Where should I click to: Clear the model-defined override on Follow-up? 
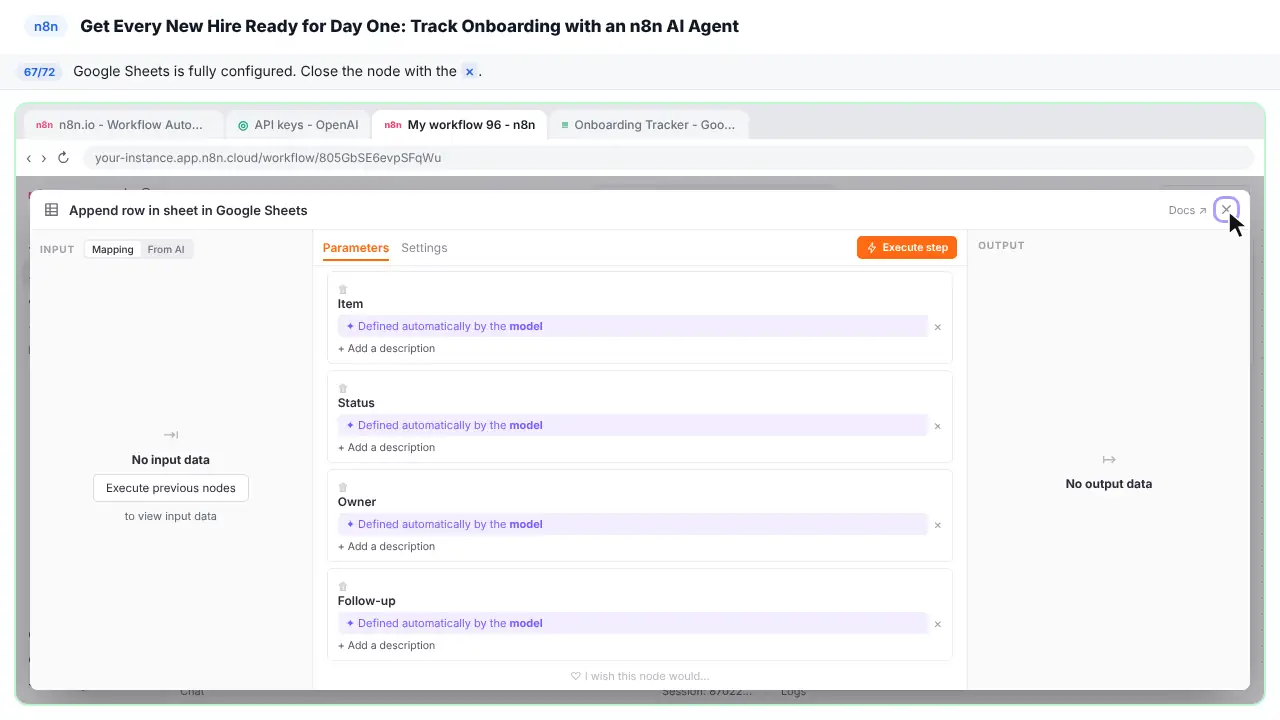[938, 624]
